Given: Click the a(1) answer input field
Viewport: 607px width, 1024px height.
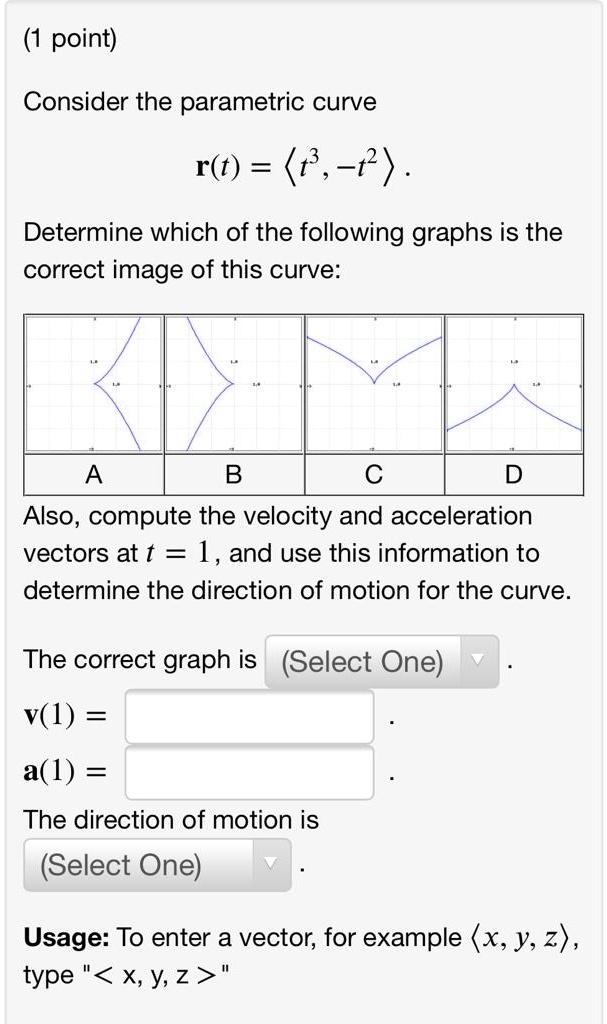Looking at the screenshot, I should 248,770.
